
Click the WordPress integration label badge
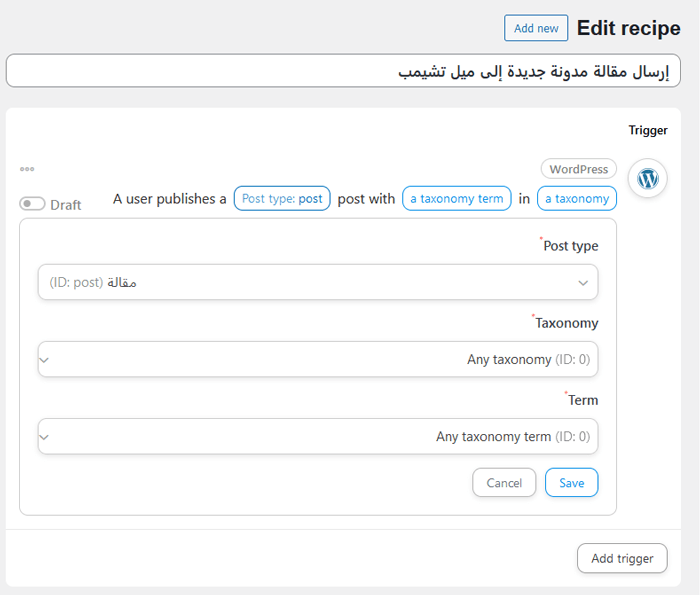click(579, 169)
